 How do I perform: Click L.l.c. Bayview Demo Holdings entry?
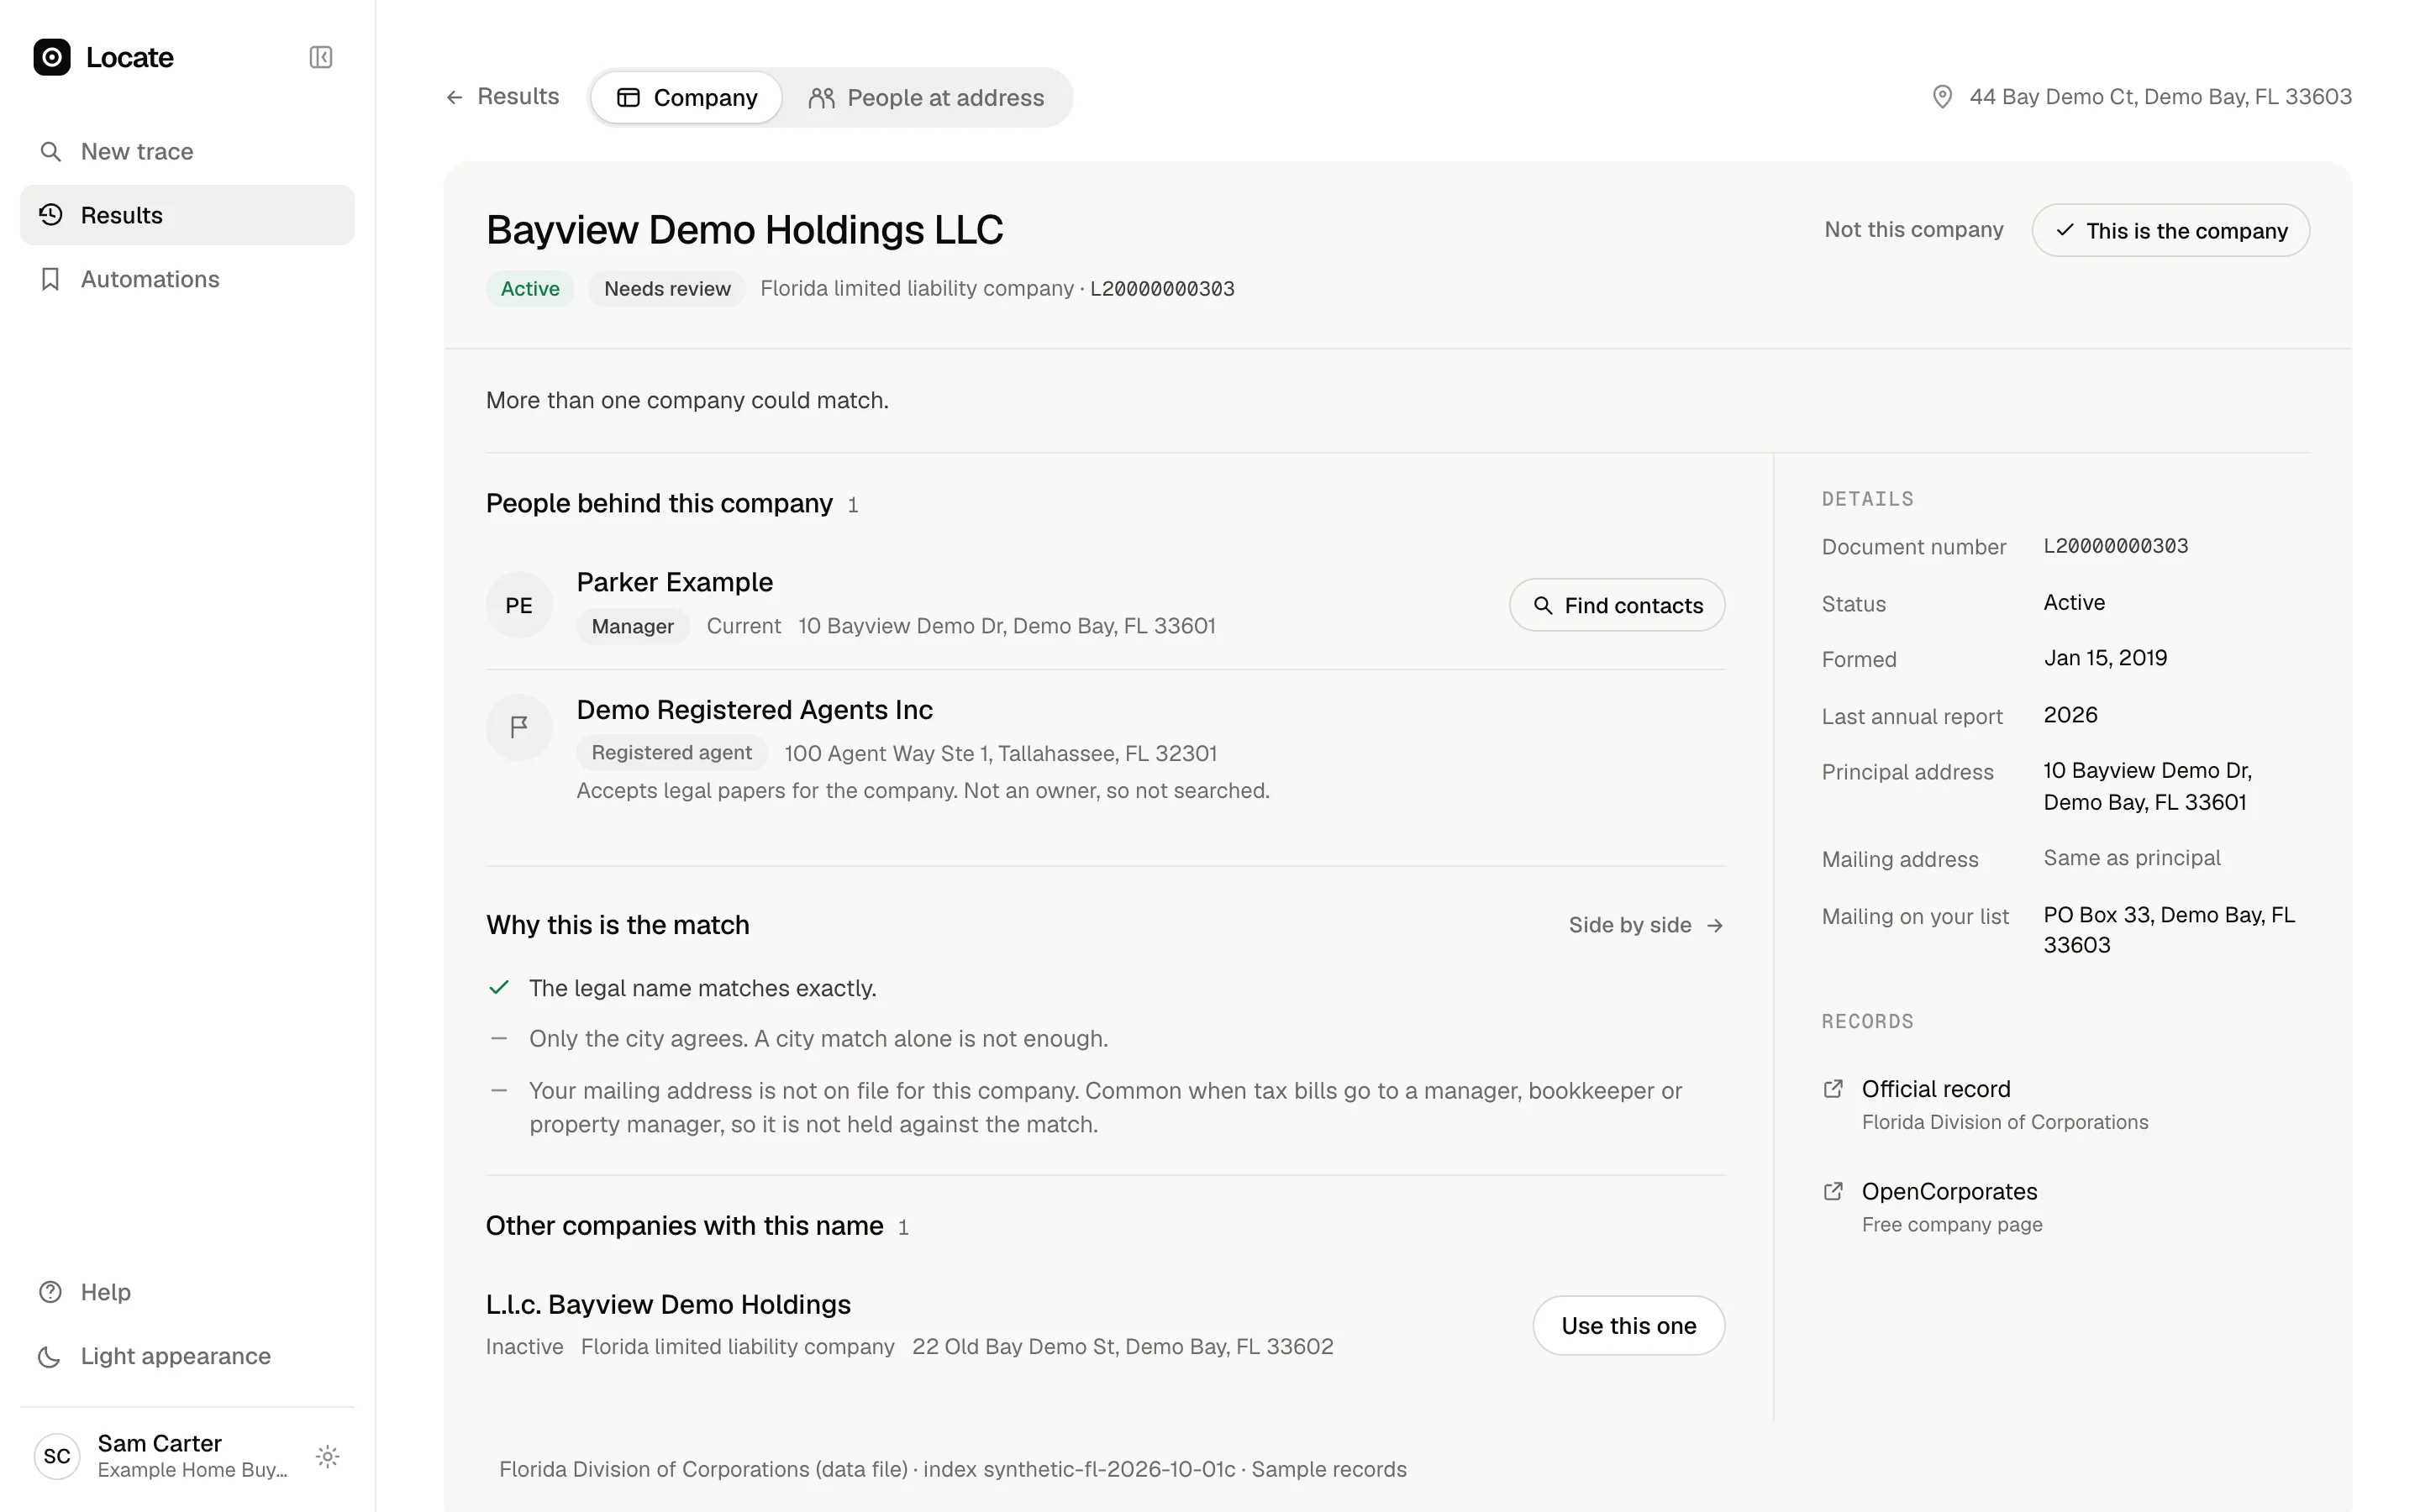coord(668,1305)
